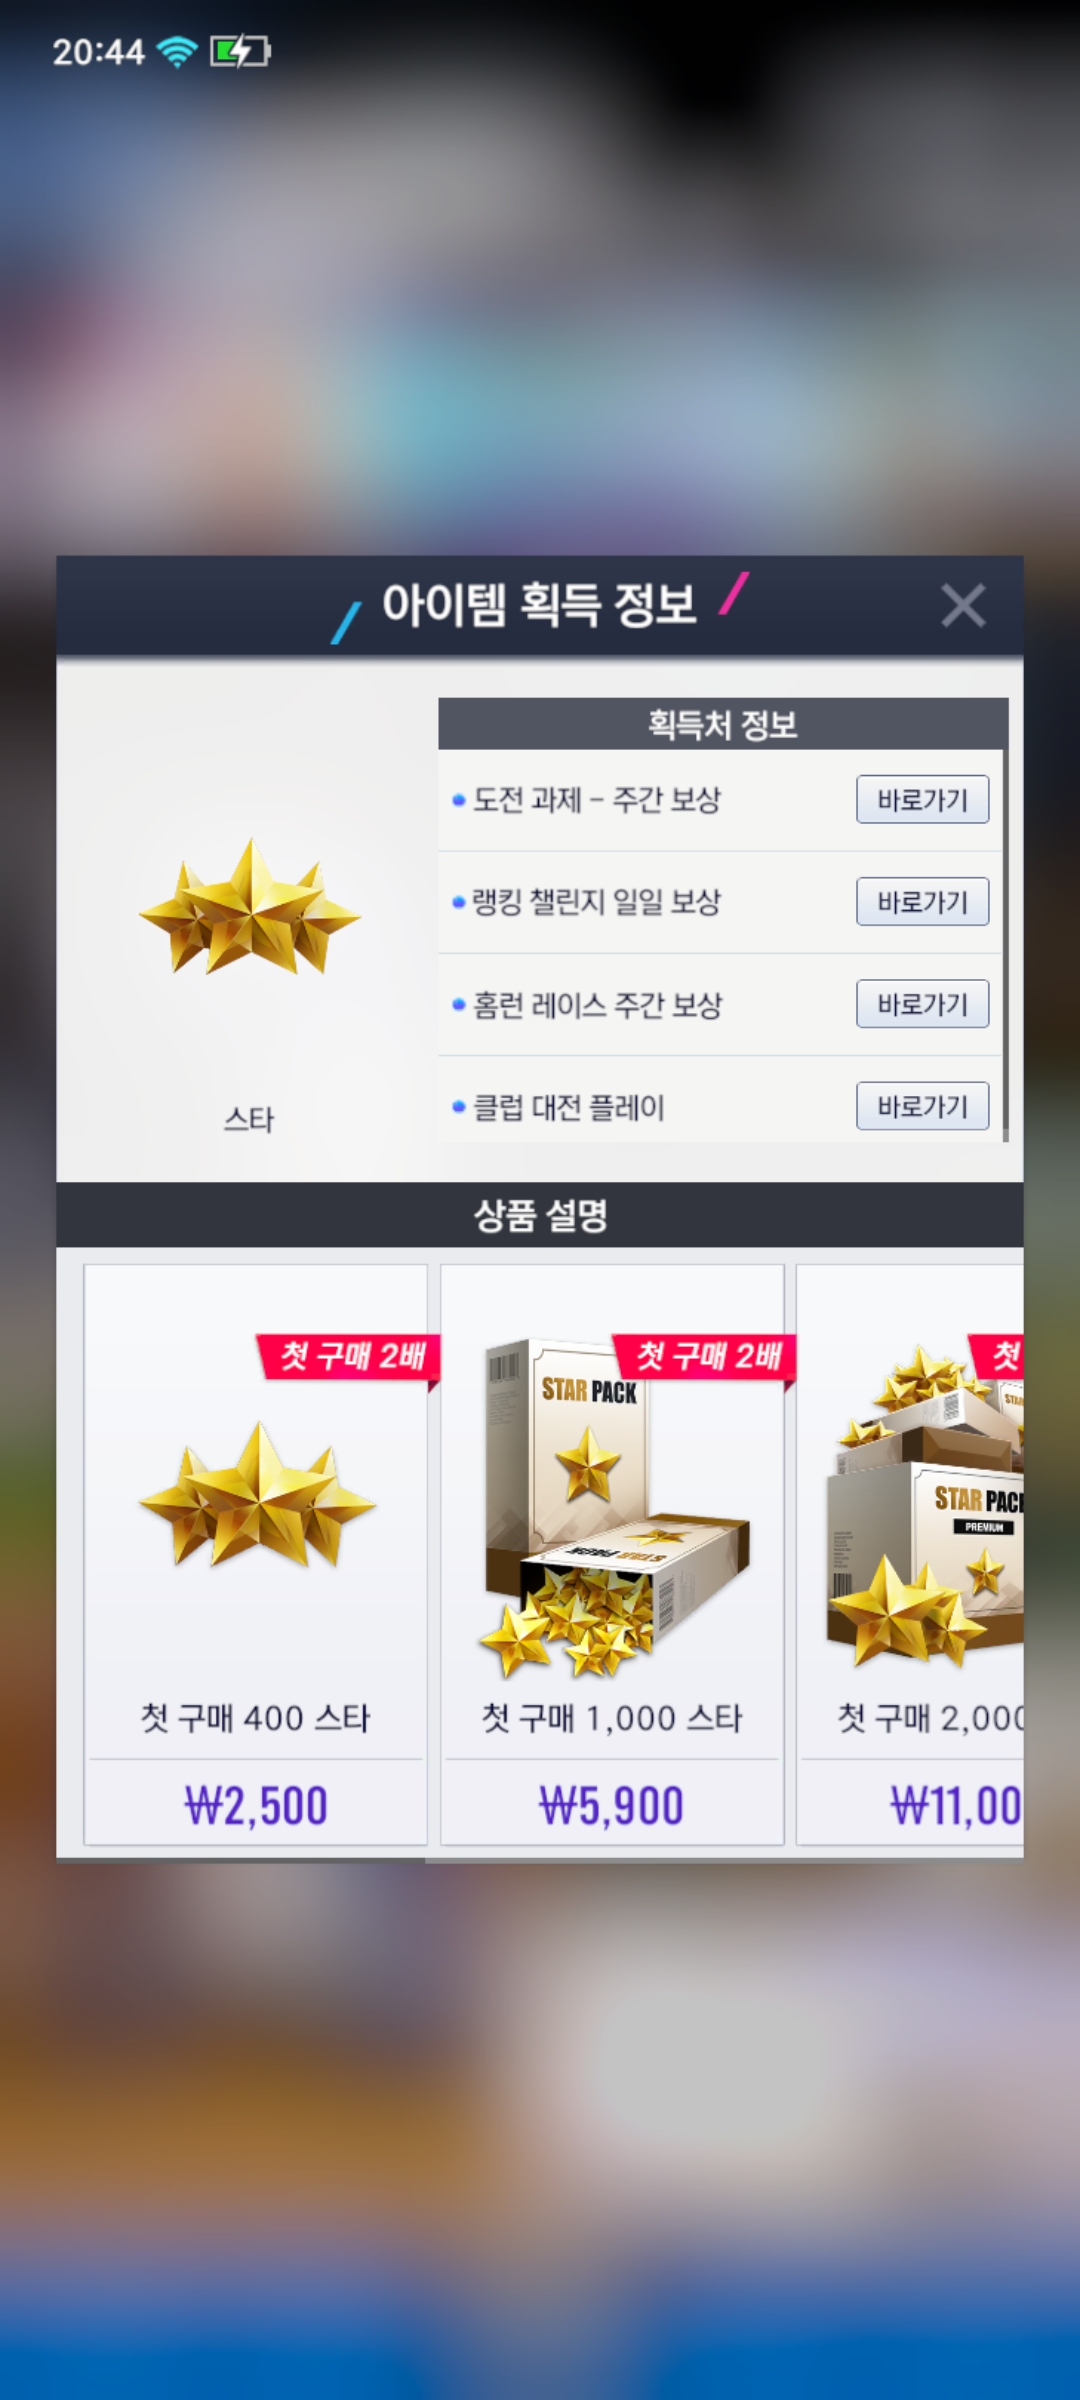Tap 첫 구매 2배 badge on 400 스타

tap(350, 1357)
